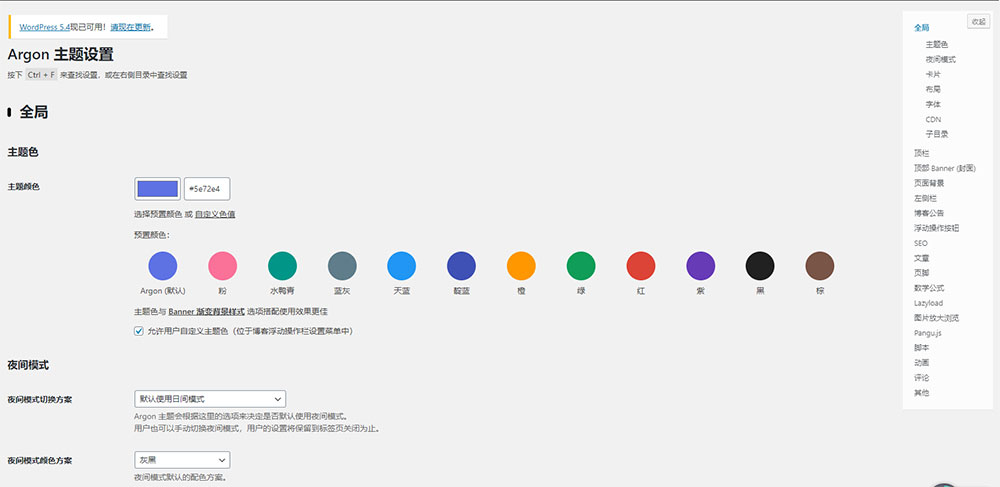1000x487 pixels.
Task: Click the #5e72e4 hex color field
Action: click(x=207, y=189)
